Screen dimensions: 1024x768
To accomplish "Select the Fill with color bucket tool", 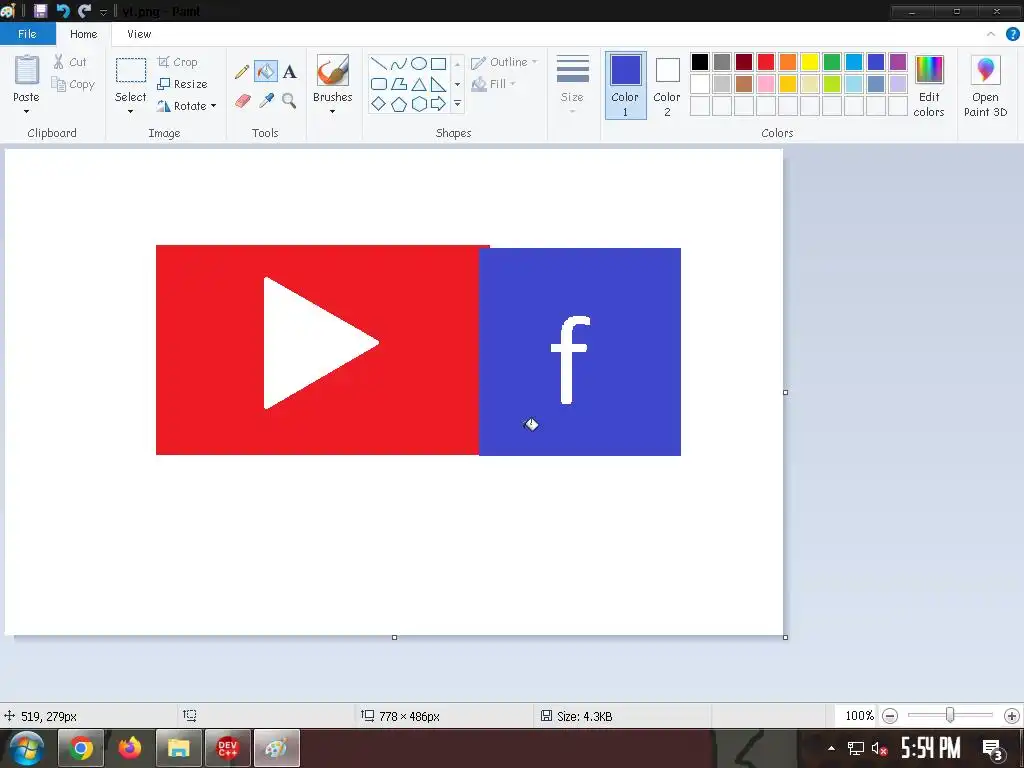I will tap(266, 71).
